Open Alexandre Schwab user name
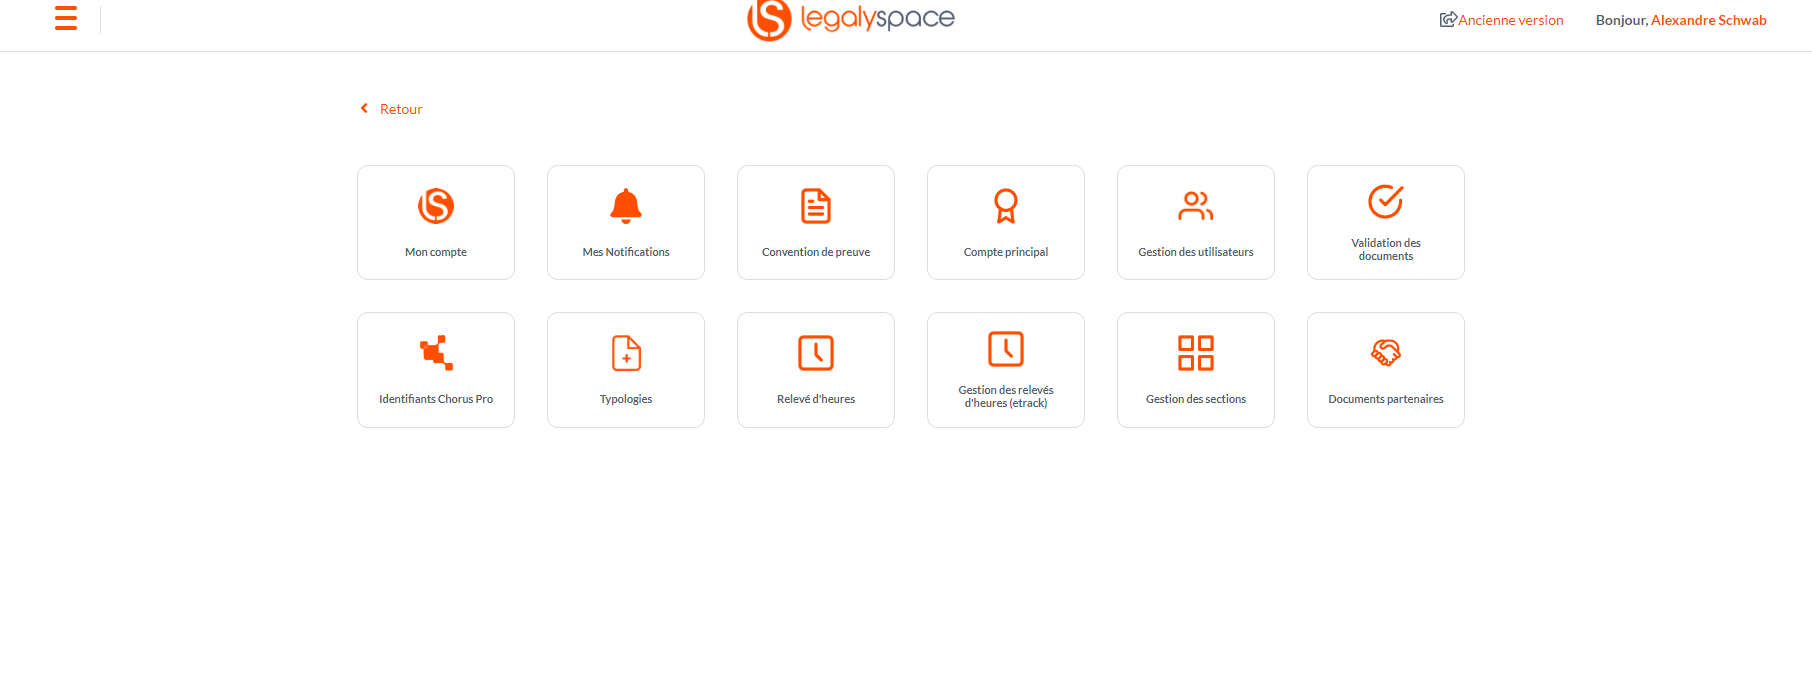1812x693 pixels. coord(1708,20)
